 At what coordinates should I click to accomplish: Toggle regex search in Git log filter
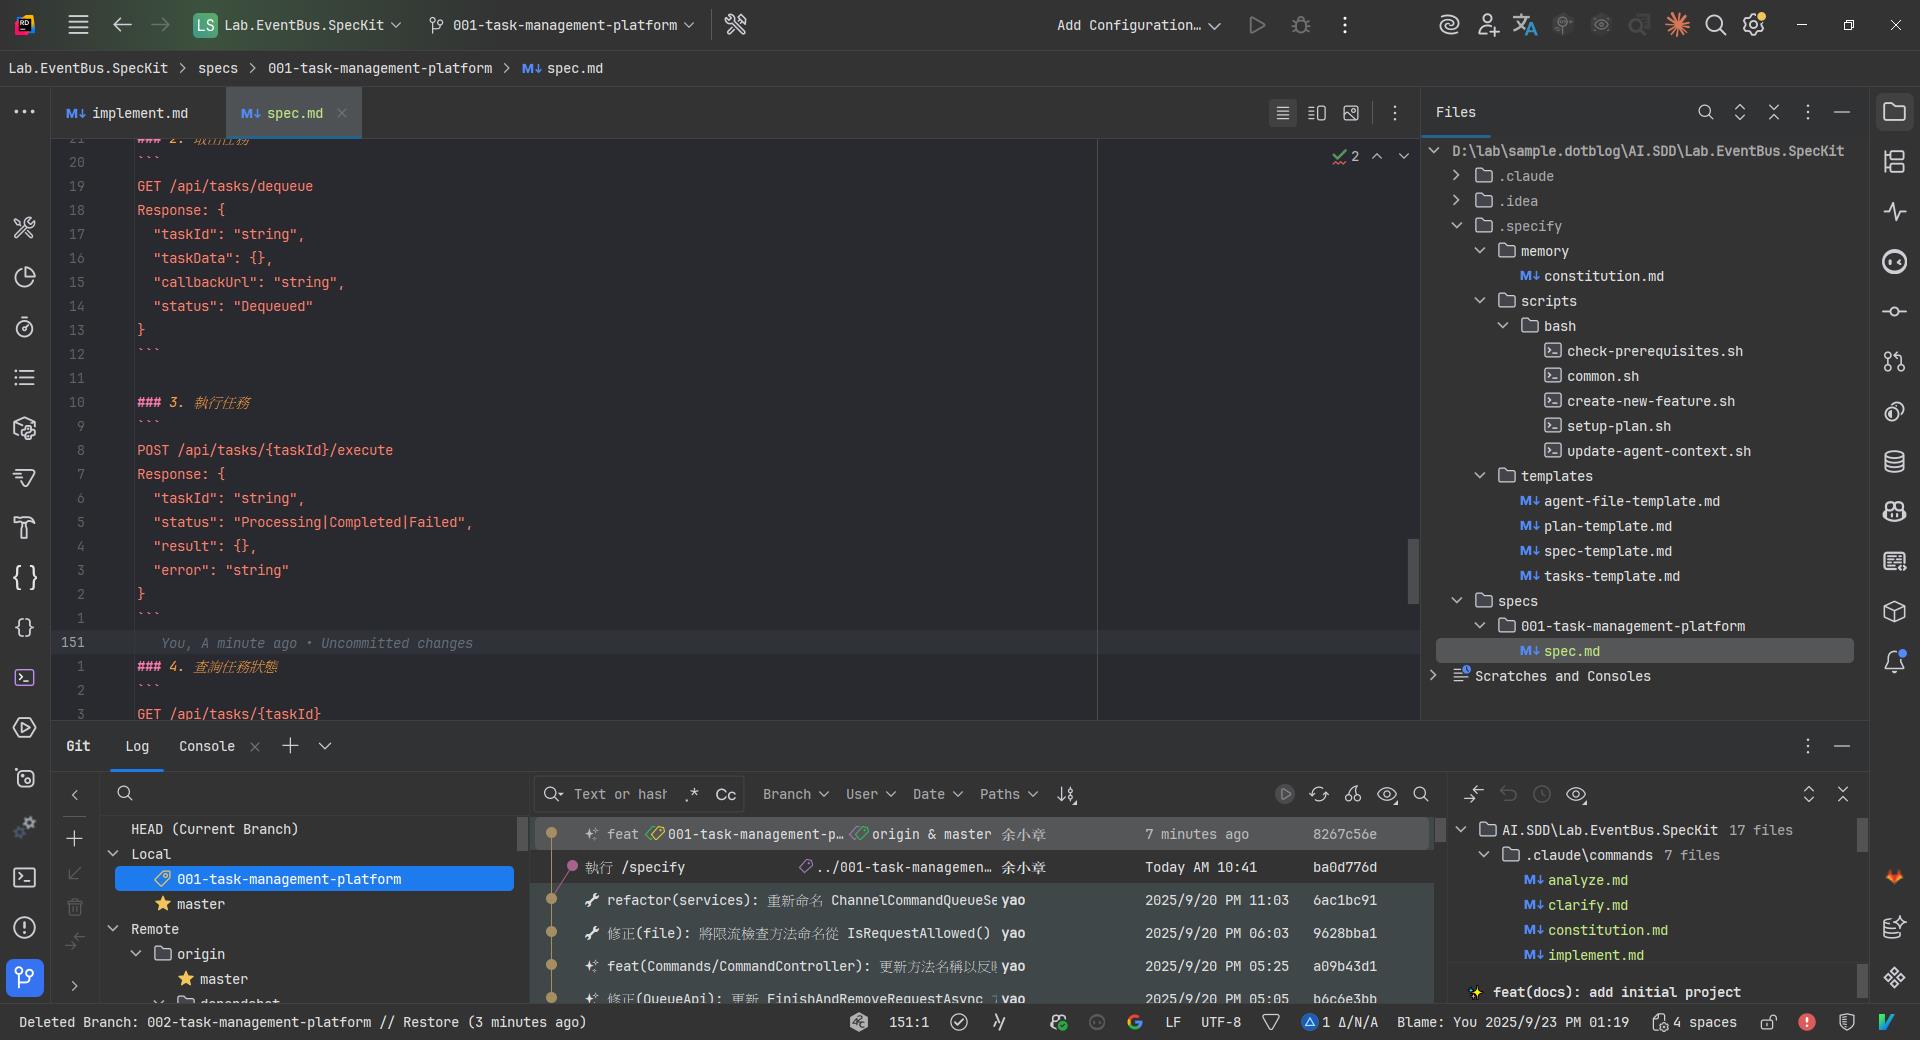(x=692, y=794)
